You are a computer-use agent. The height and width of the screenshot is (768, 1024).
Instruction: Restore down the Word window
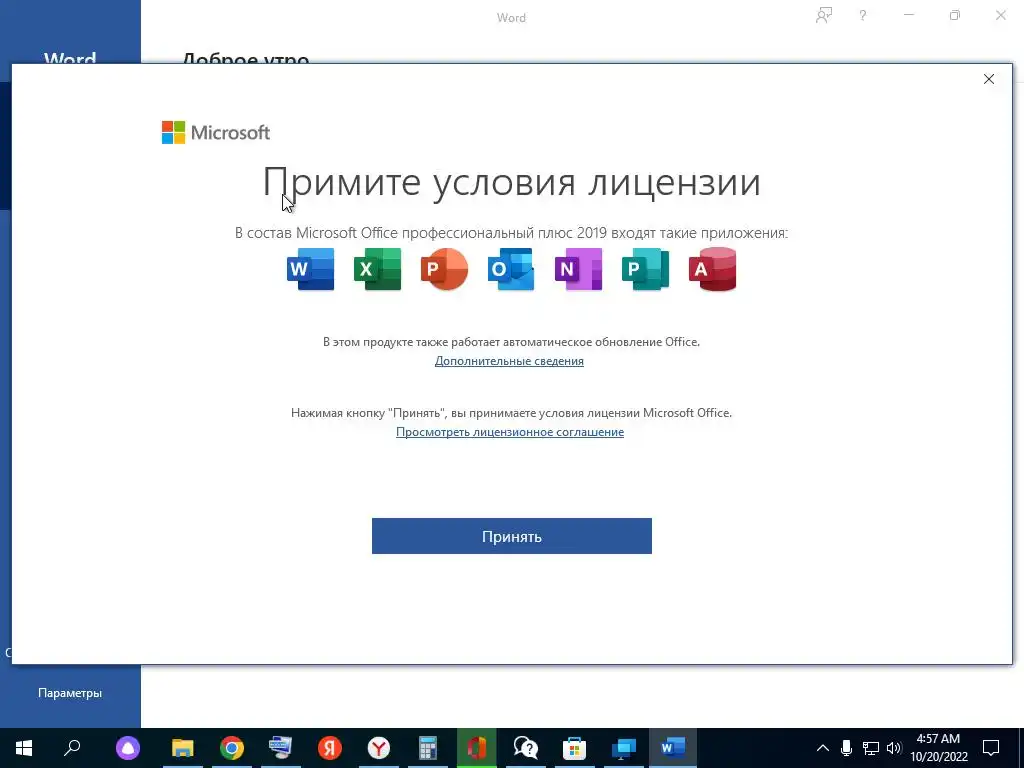955,16
